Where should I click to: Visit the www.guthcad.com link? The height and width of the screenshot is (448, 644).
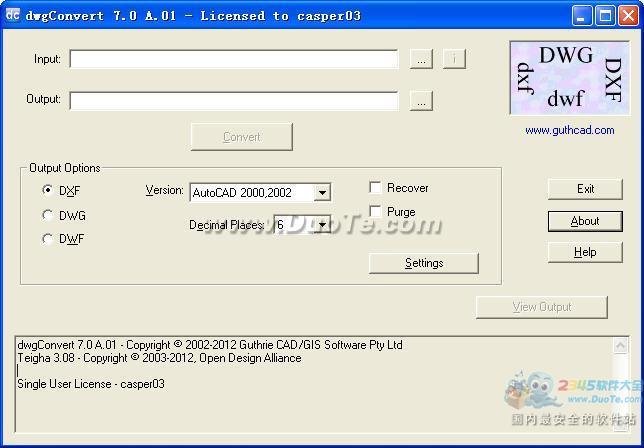[570, 131]
